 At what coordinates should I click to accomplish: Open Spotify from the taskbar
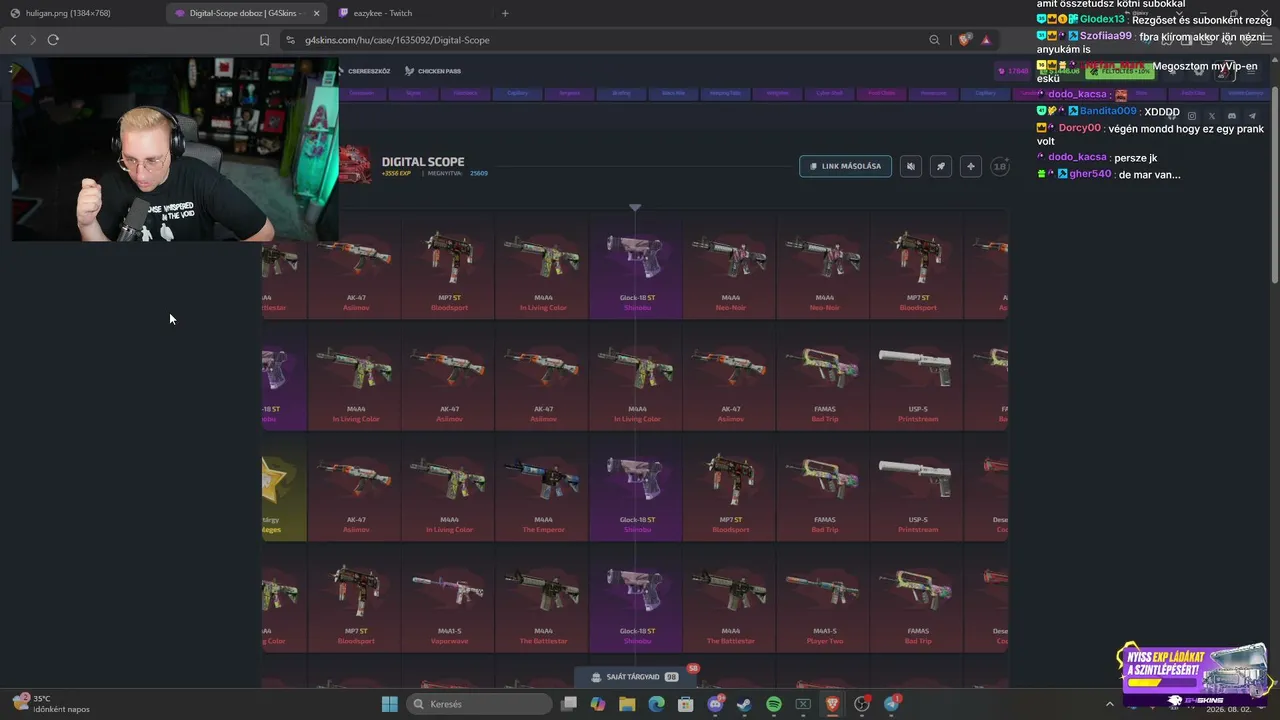pos(774,704)
